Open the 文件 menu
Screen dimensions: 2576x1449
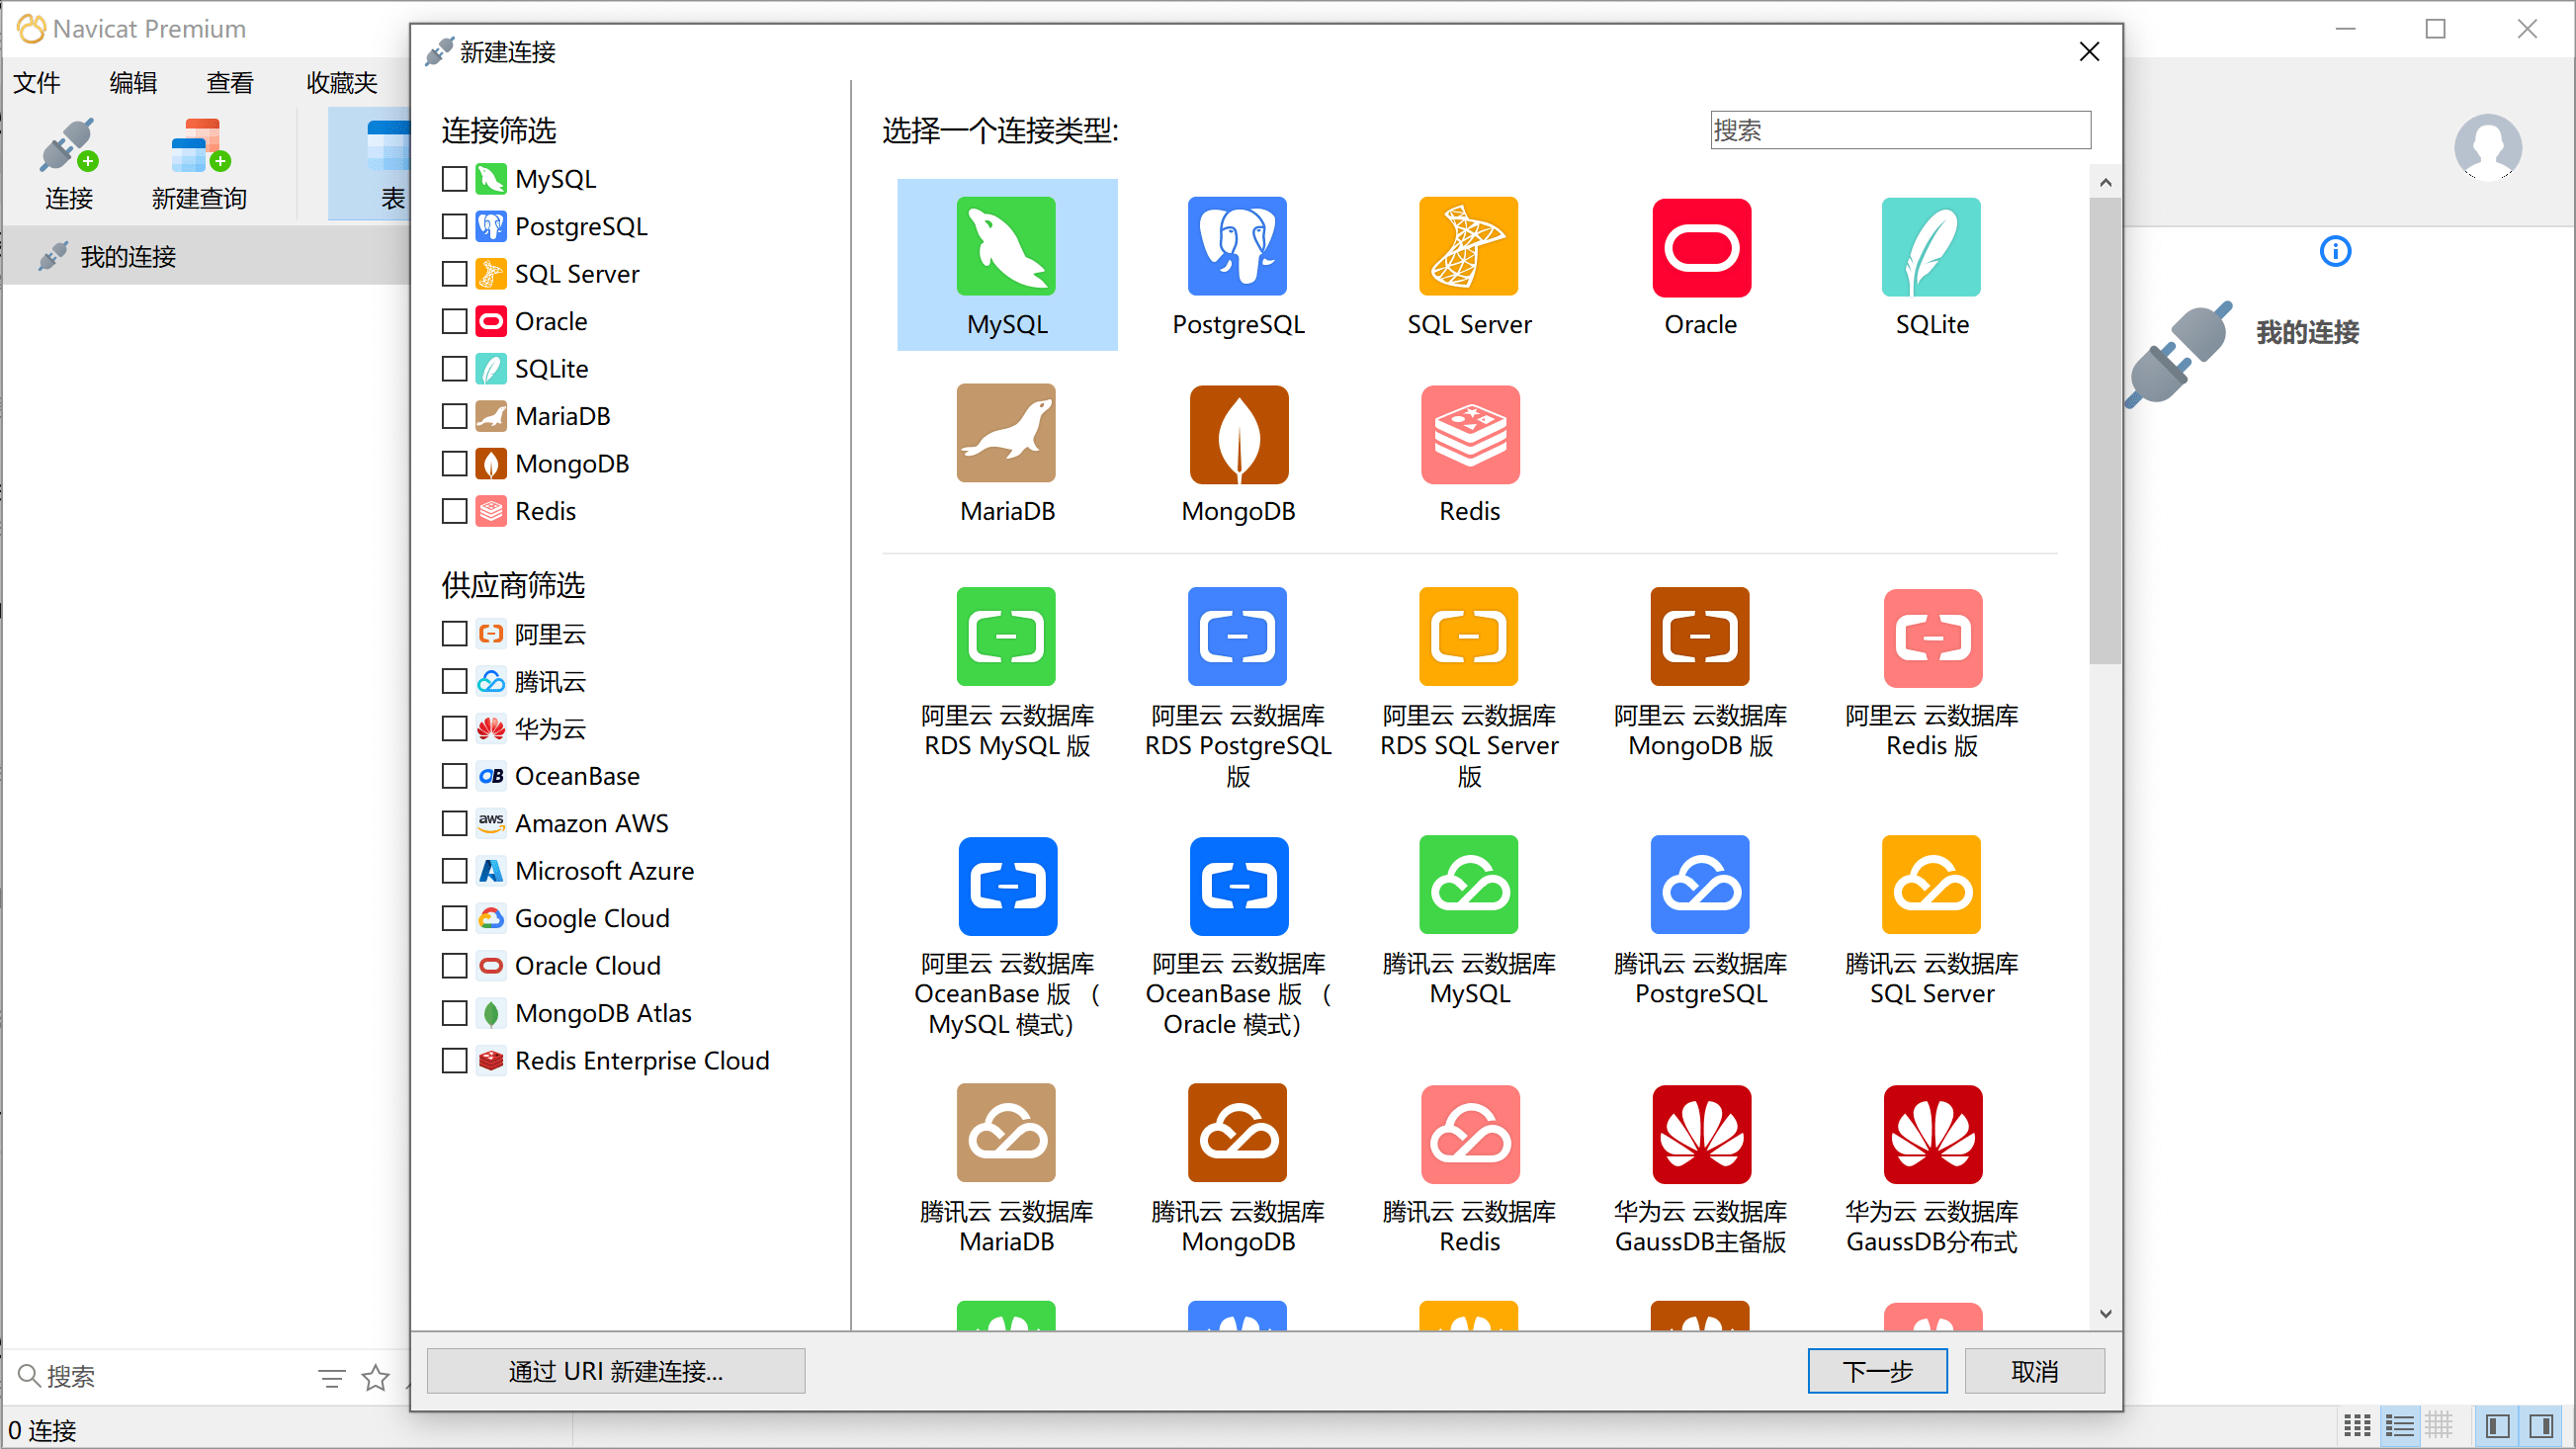coord(37,83)
